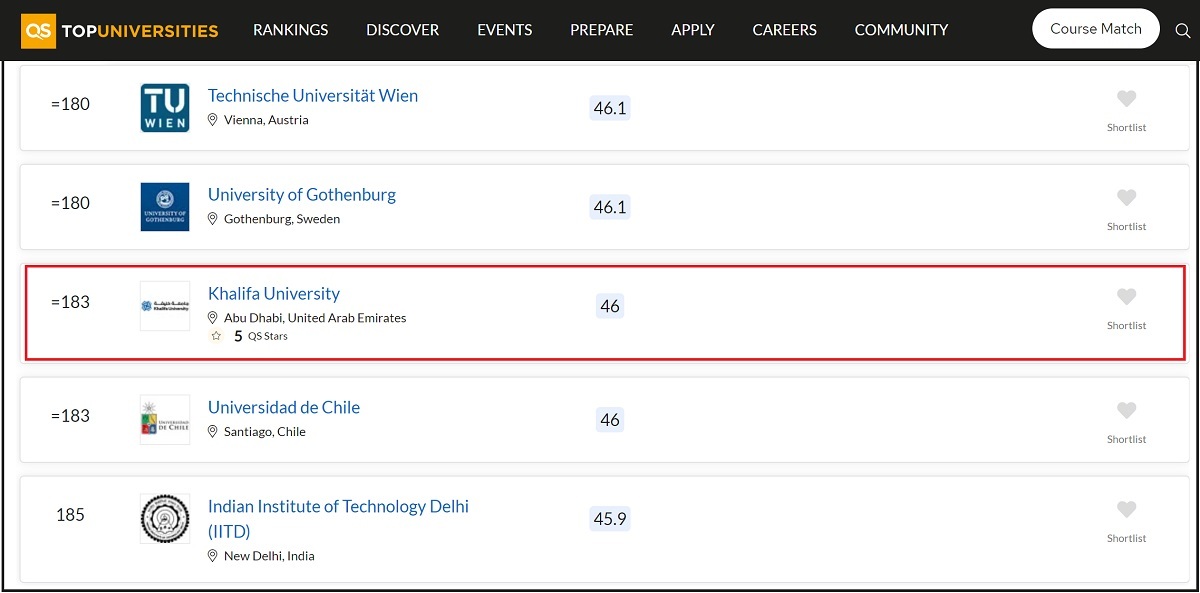Shortlist Technische Universität Wien with heart
The height and width of the screenshot is (593, 1200).
tap(1126, 99)
